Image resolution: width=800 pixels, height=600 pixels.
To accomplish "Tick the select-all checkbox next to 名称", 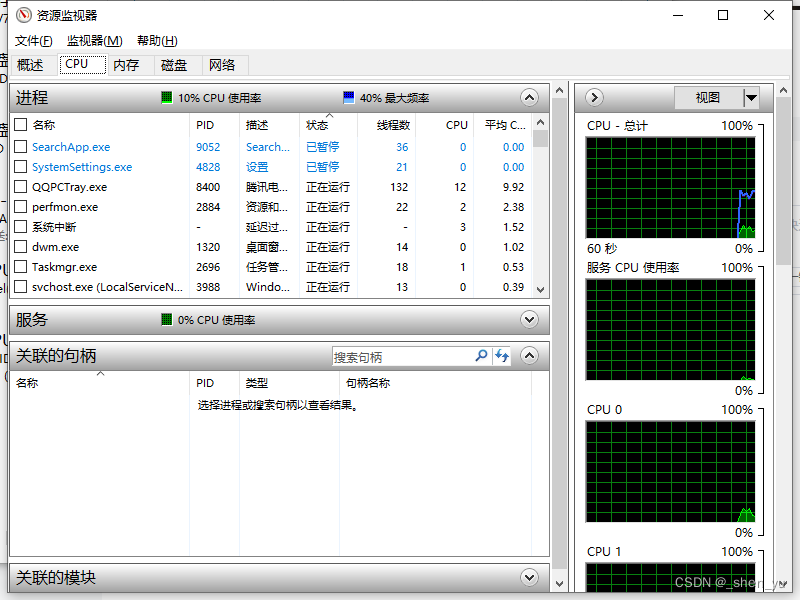I will (x=20, y=124).
